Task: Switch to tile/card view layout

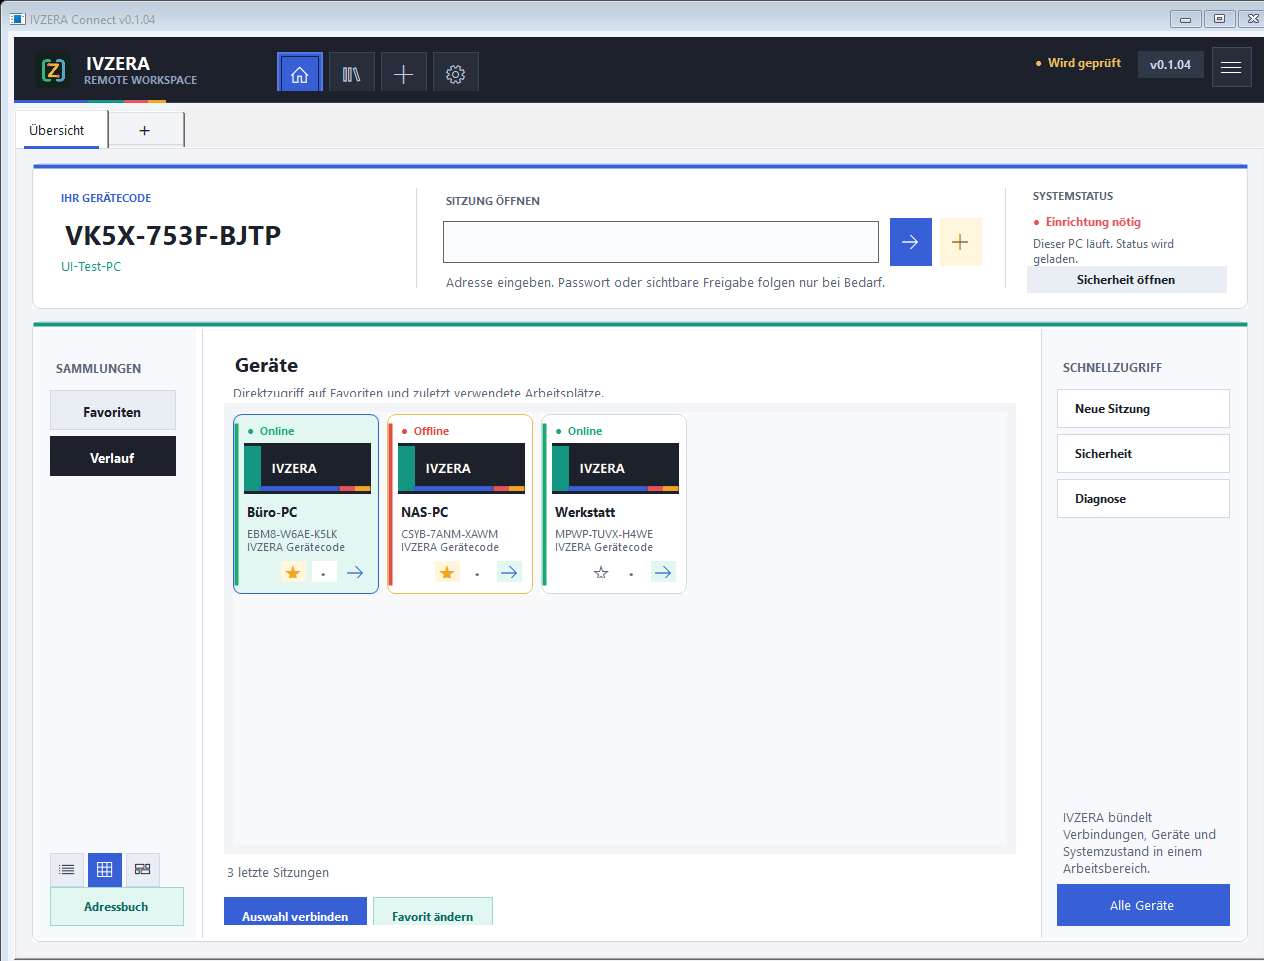Action: [142, 870]
